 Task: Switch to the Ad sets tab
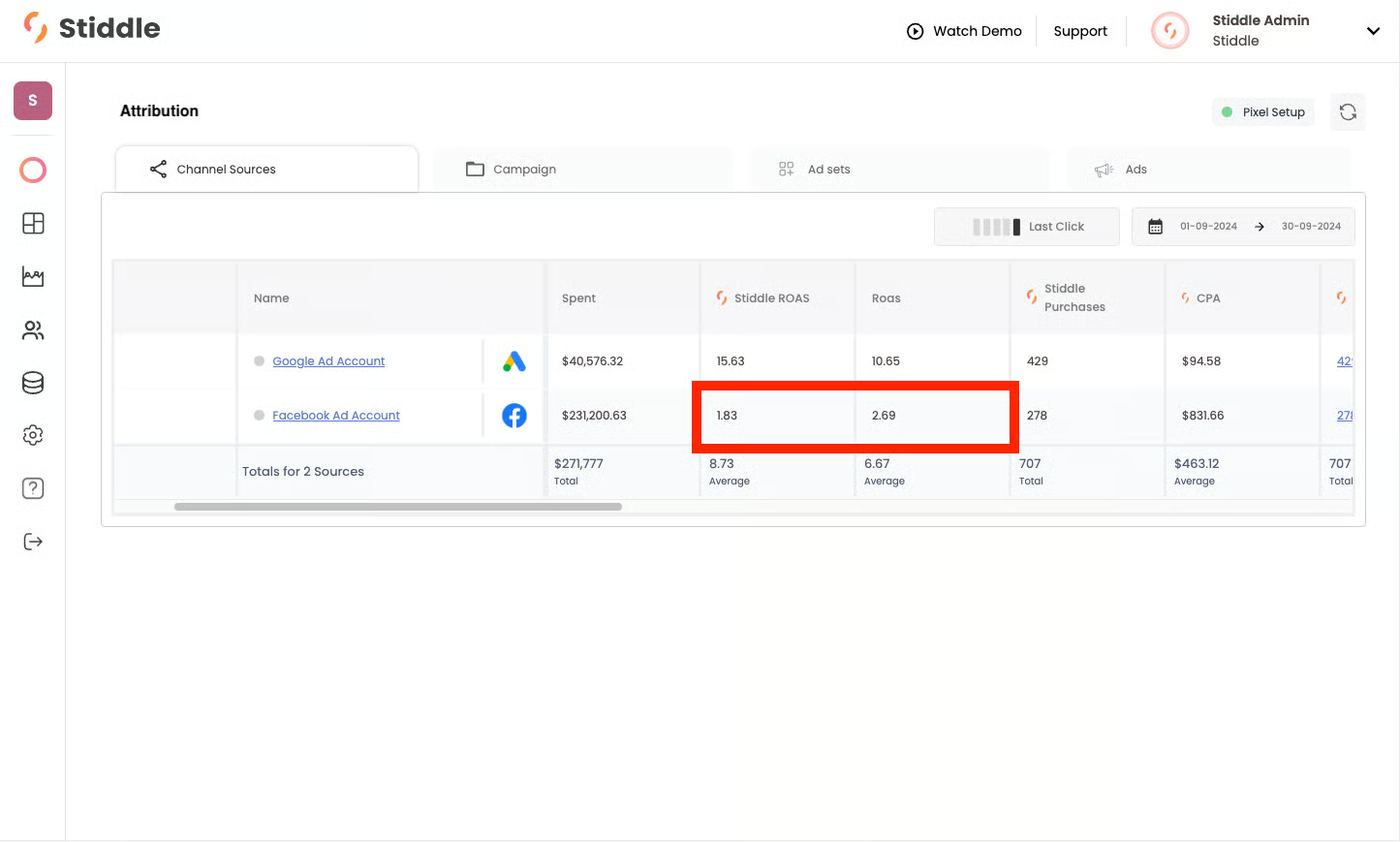[x=900, y=169]
